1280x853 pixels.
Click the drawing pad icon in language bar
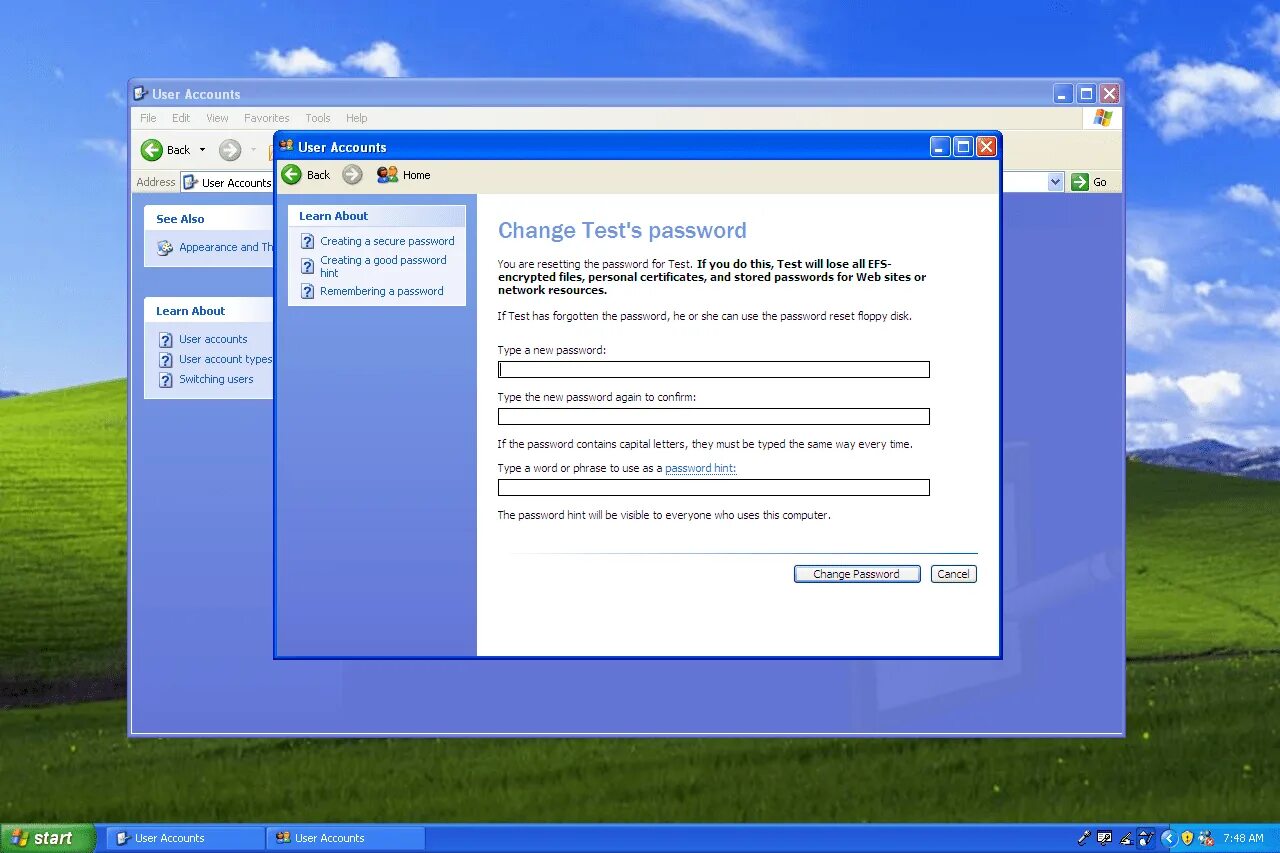click(x=1146, y=838)
